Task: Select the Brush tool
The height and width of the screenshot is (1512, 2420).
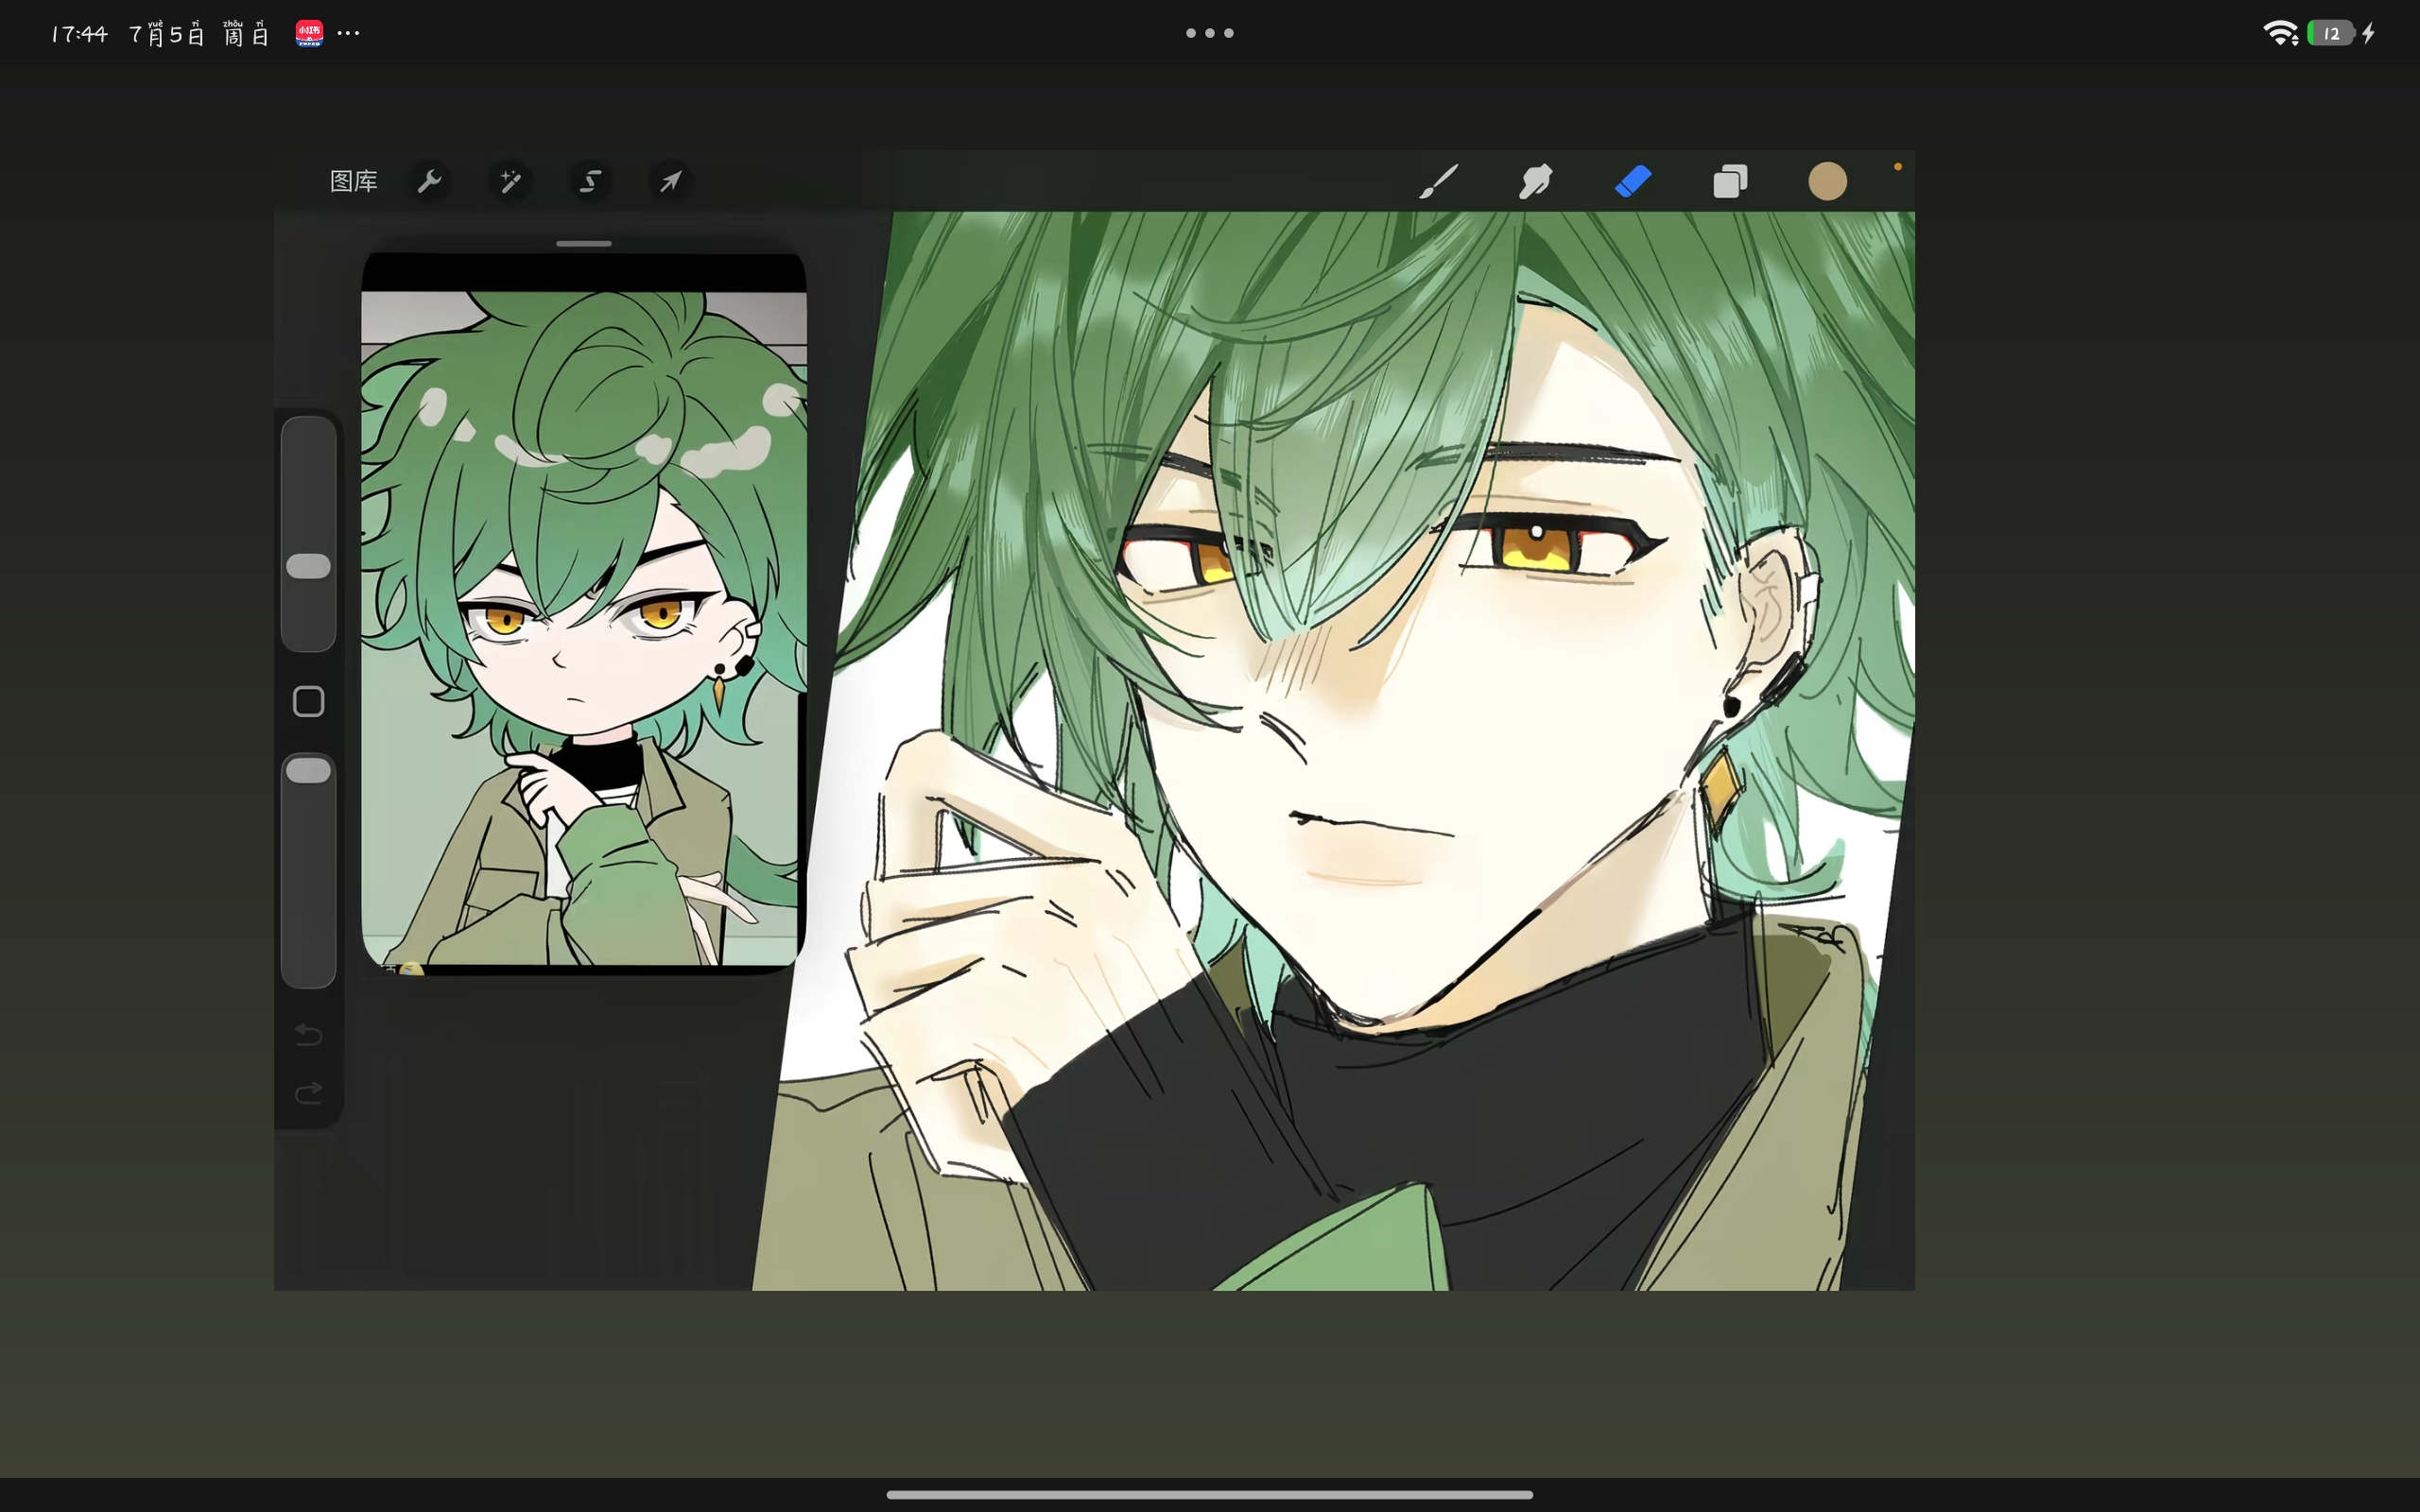Action: click(1438, 181)
